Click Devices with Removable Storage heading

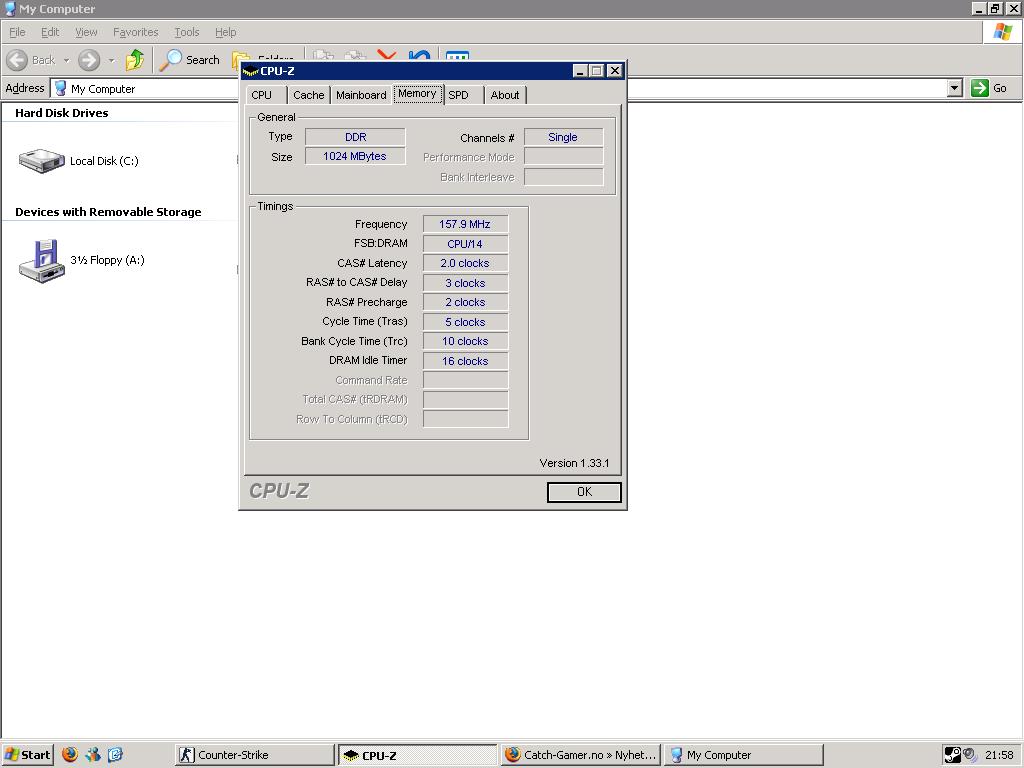coord(108,212)
